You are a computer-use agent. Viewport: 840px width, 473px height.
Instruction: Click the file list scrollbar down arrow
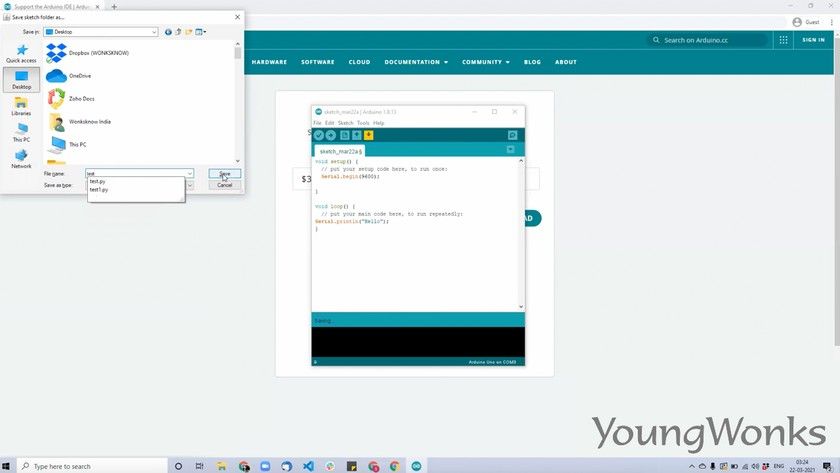click(238, 161)
